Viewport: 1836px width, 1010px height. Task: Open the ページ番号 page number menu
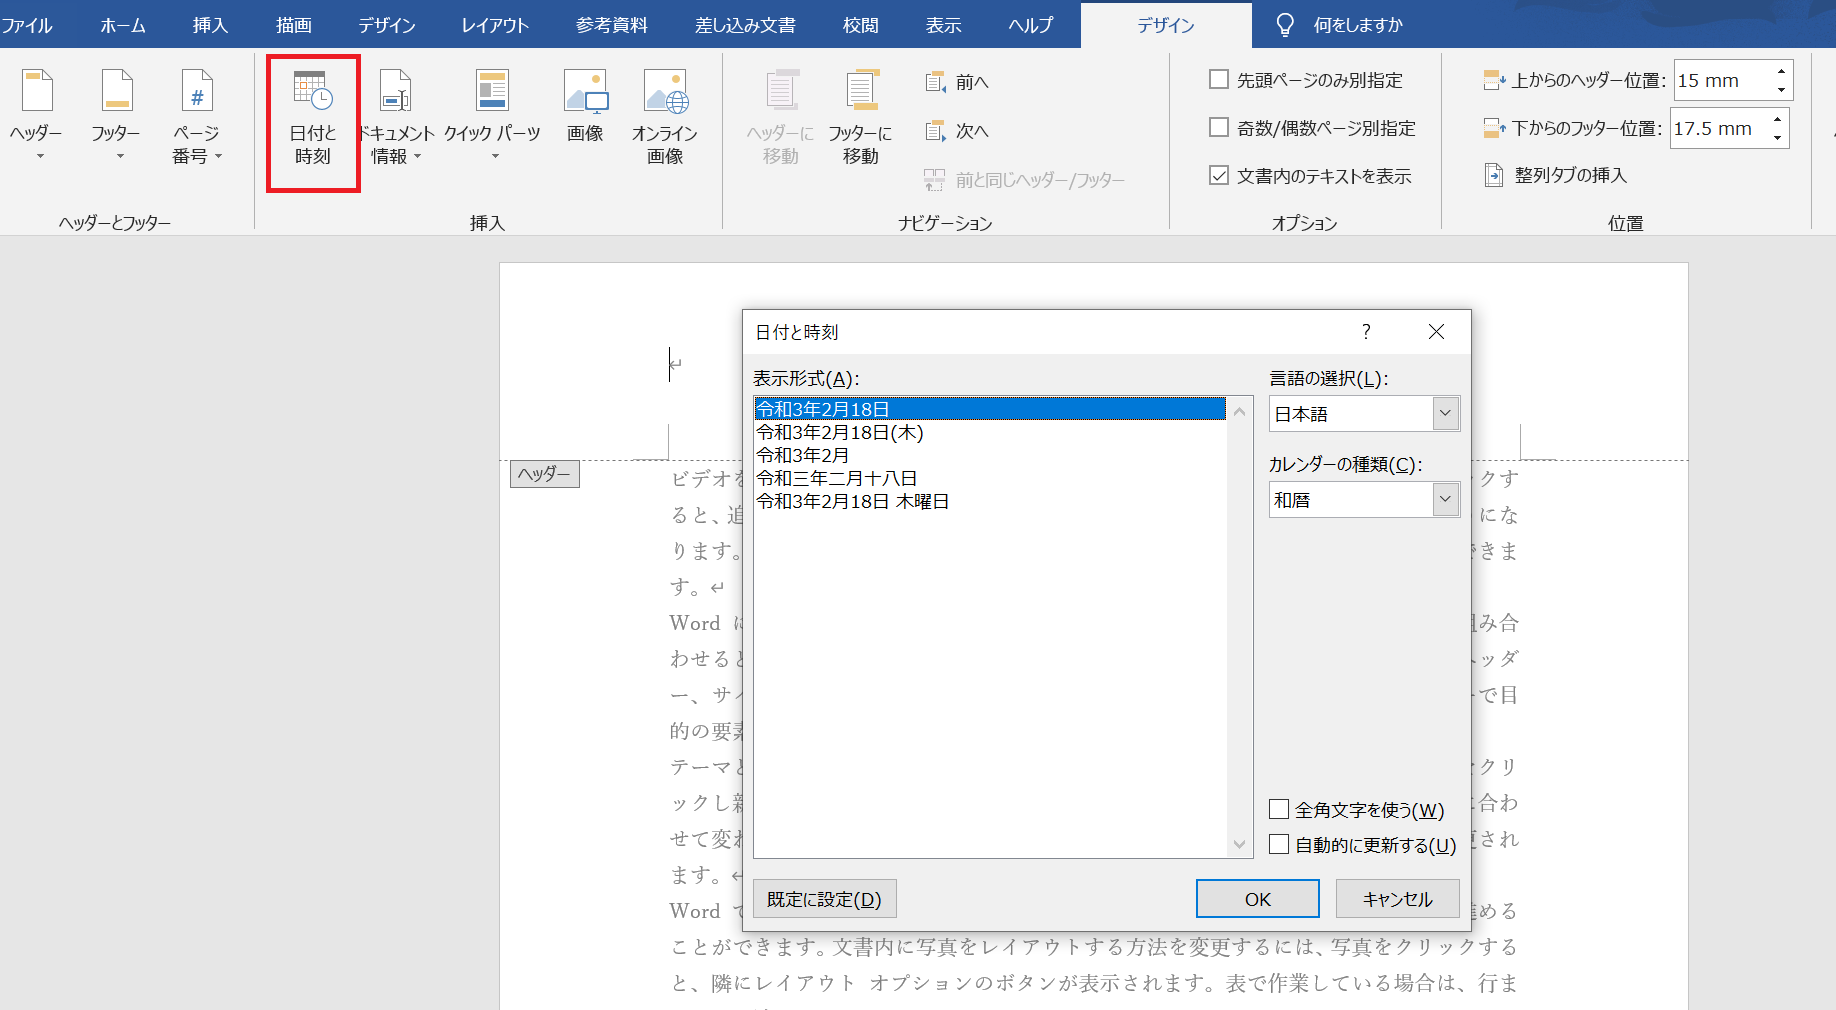[x=196, y=114]
